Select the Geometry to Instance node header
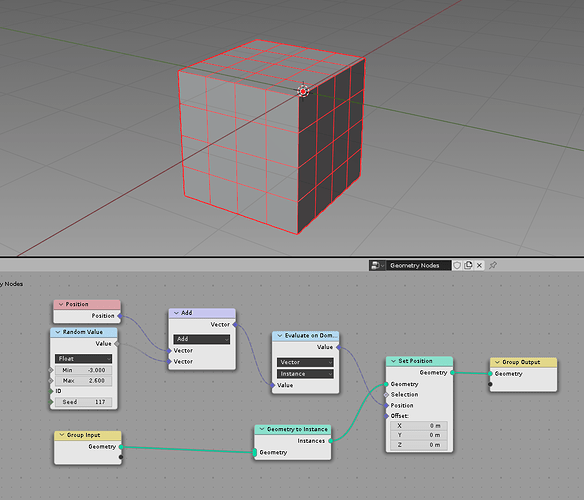The width and height of the screenshot is (584, 500). (293, 429)
